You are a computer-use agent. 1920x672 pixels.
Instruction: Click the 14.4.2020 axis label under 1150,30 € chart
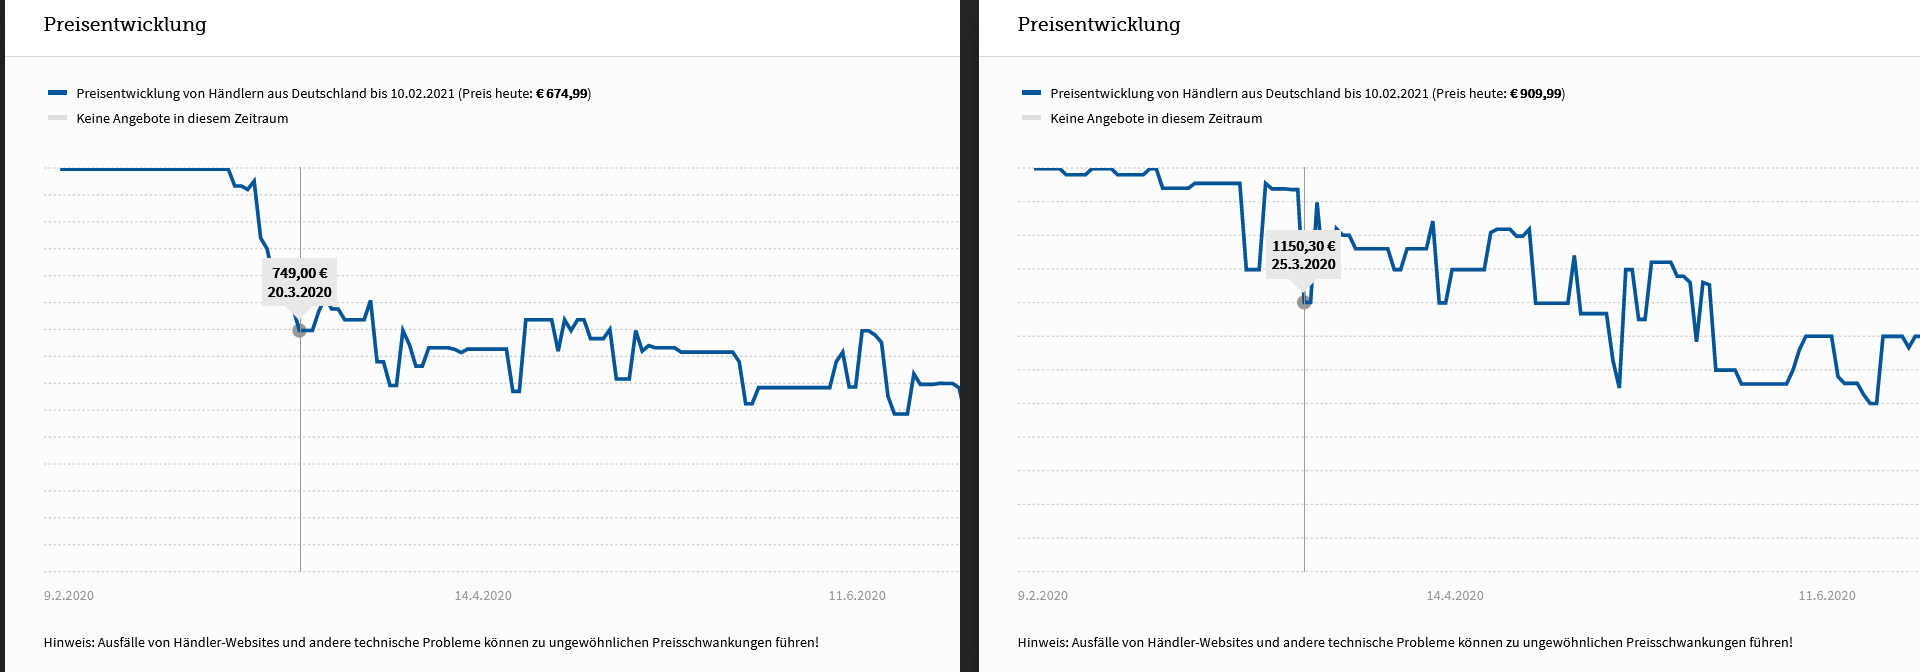coord(1455,596)
